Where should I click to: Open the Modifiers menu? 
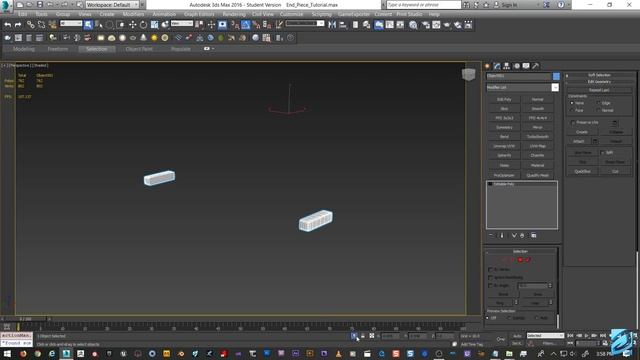click(x=133, y=14)
